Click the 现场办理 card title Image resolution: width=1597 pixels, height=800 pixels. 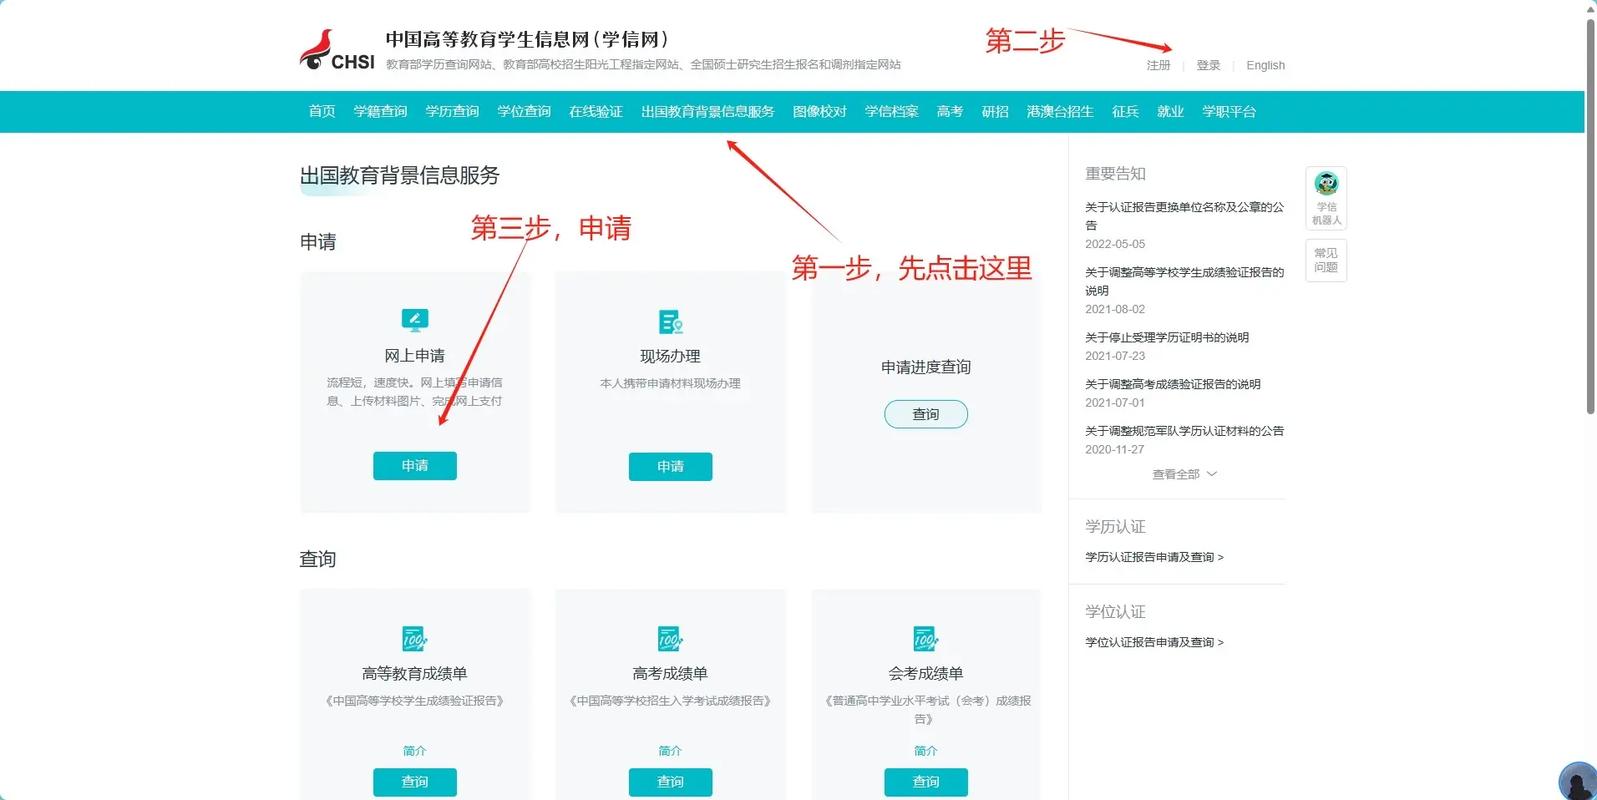[670, 356]
